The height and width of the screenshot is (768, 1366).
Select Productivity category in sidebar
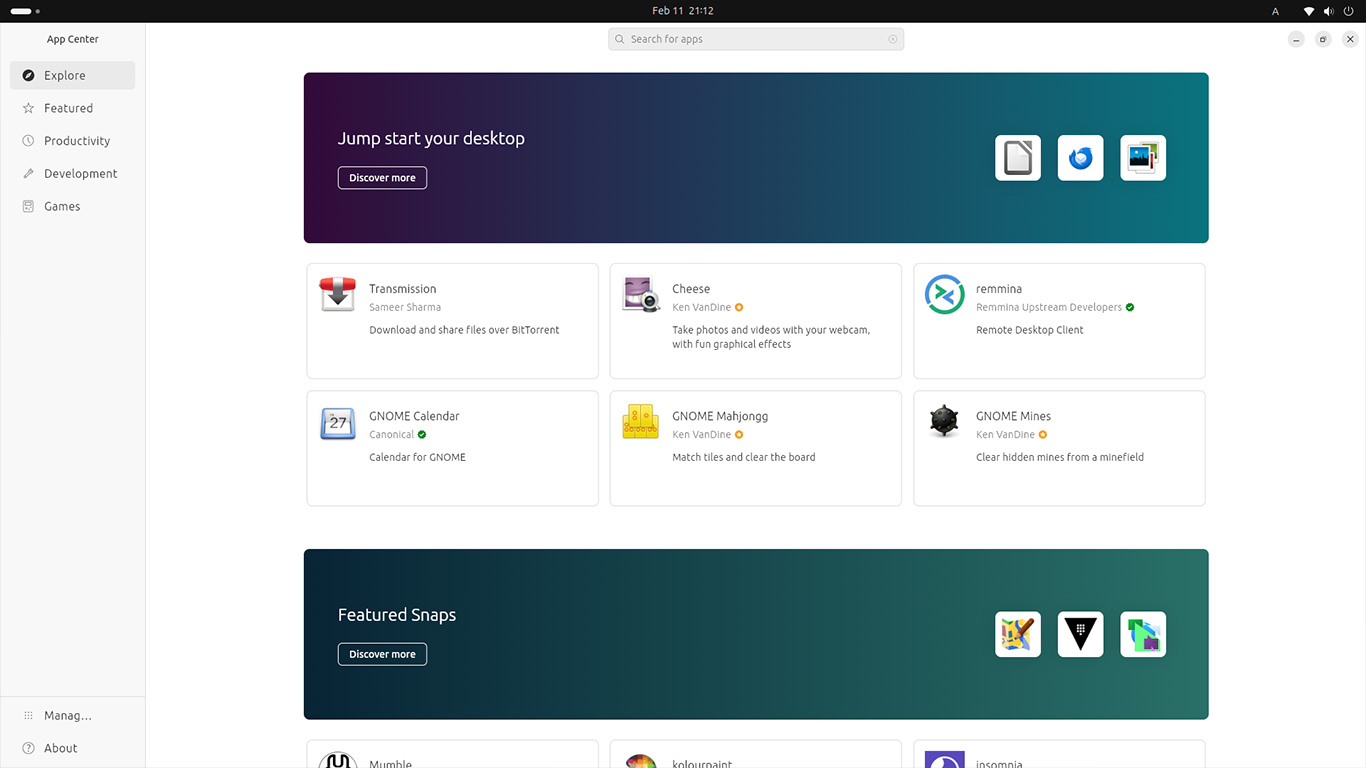pyautogui.click(x=72, y=141)
